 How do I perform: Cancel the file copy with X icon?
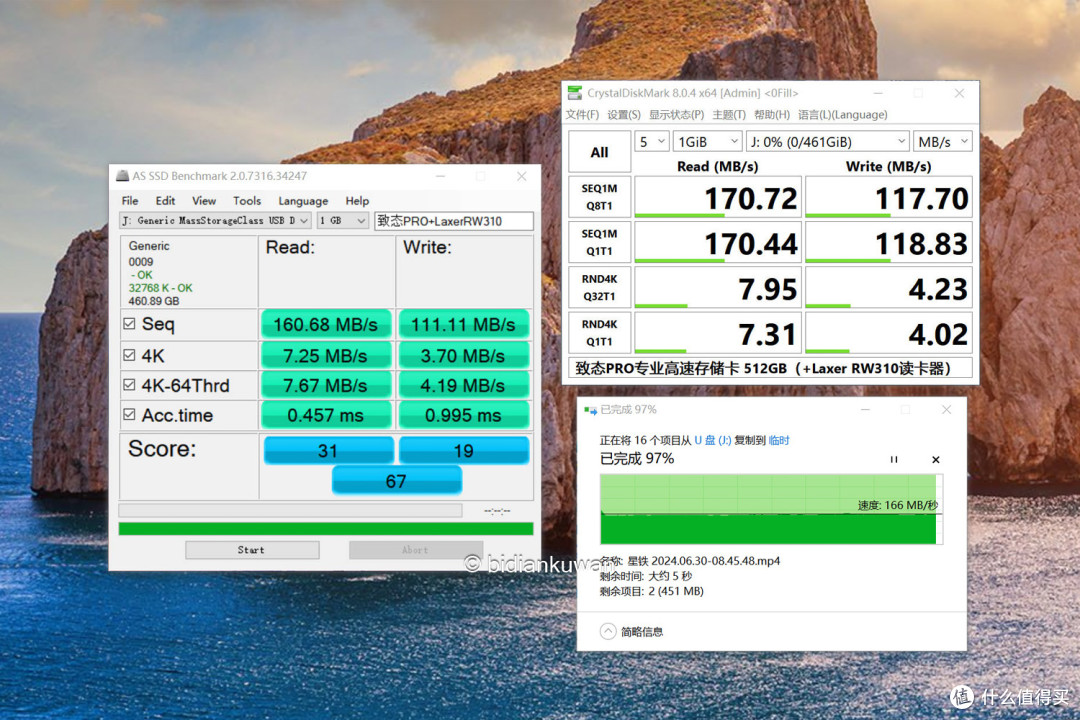[935, 460]
